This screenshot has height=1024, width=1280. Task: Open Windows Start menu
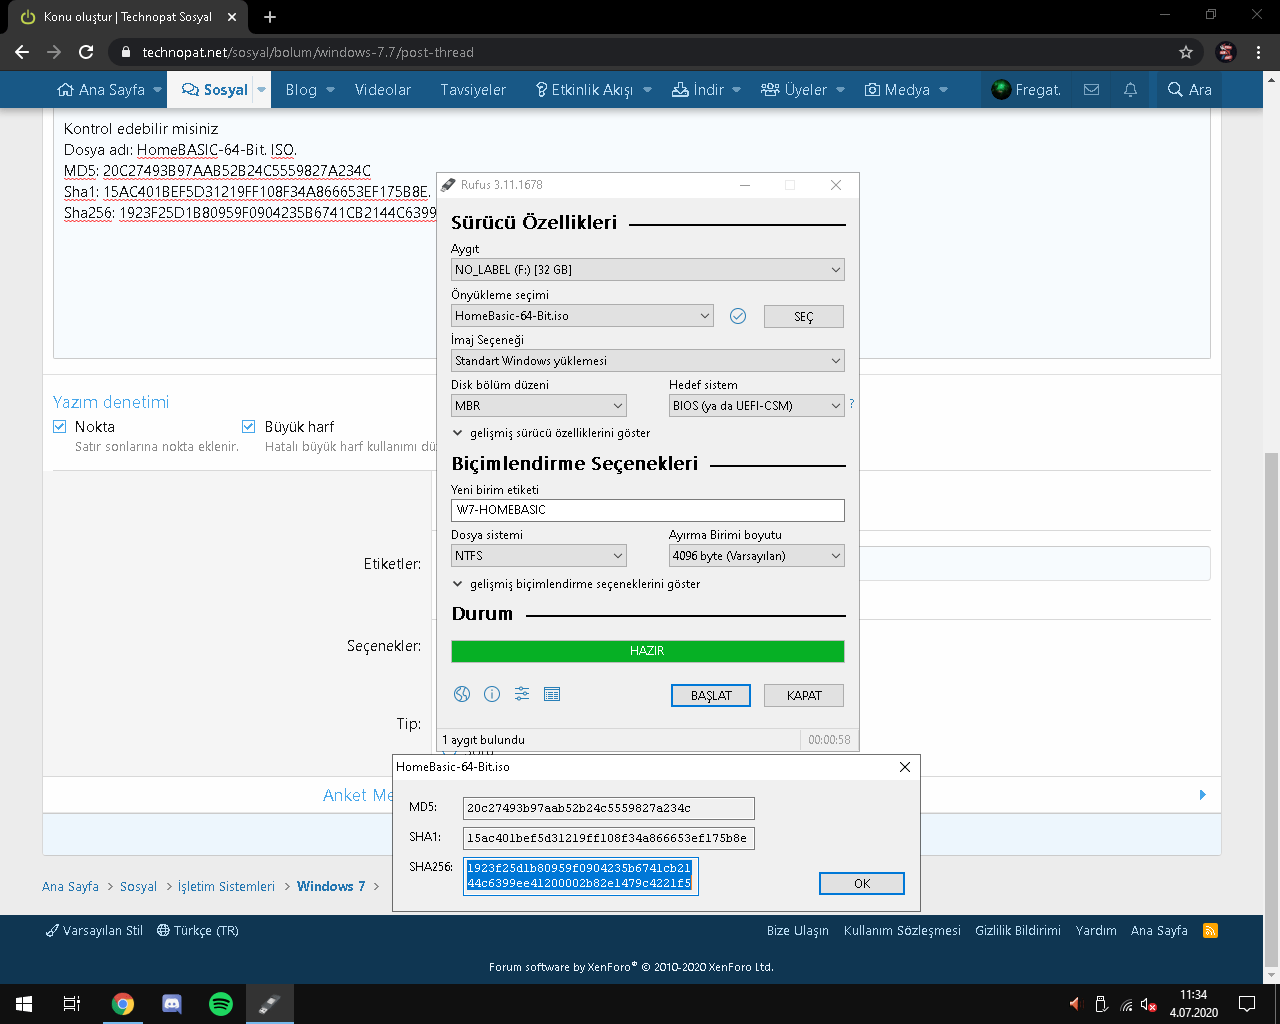(24, 1004)
